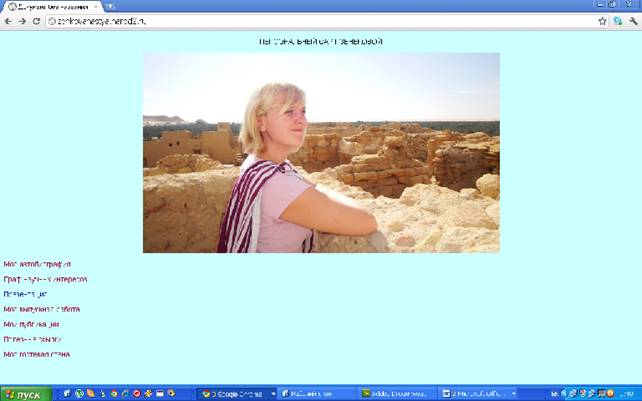Image resolution: width=642 pixels, height=401 pixels.
Task: Bookmark this page with the star icon
Action: coord(602,20)
